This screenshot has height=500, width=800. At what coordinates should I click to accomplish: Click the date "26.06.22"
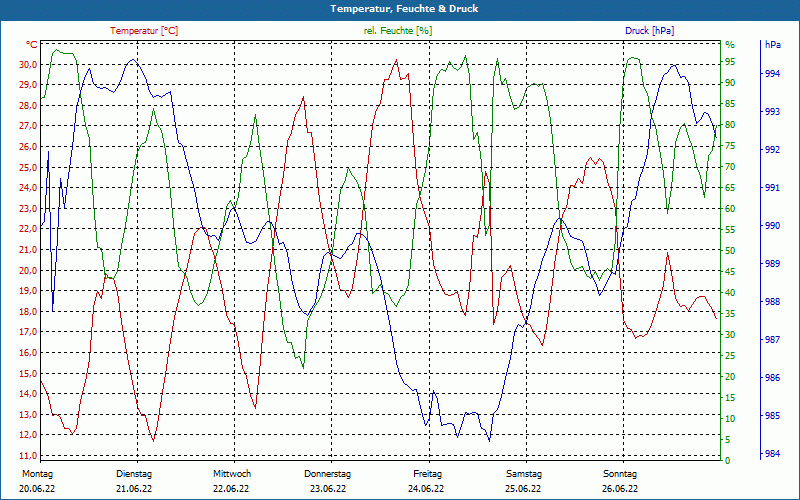coord(620,489)
